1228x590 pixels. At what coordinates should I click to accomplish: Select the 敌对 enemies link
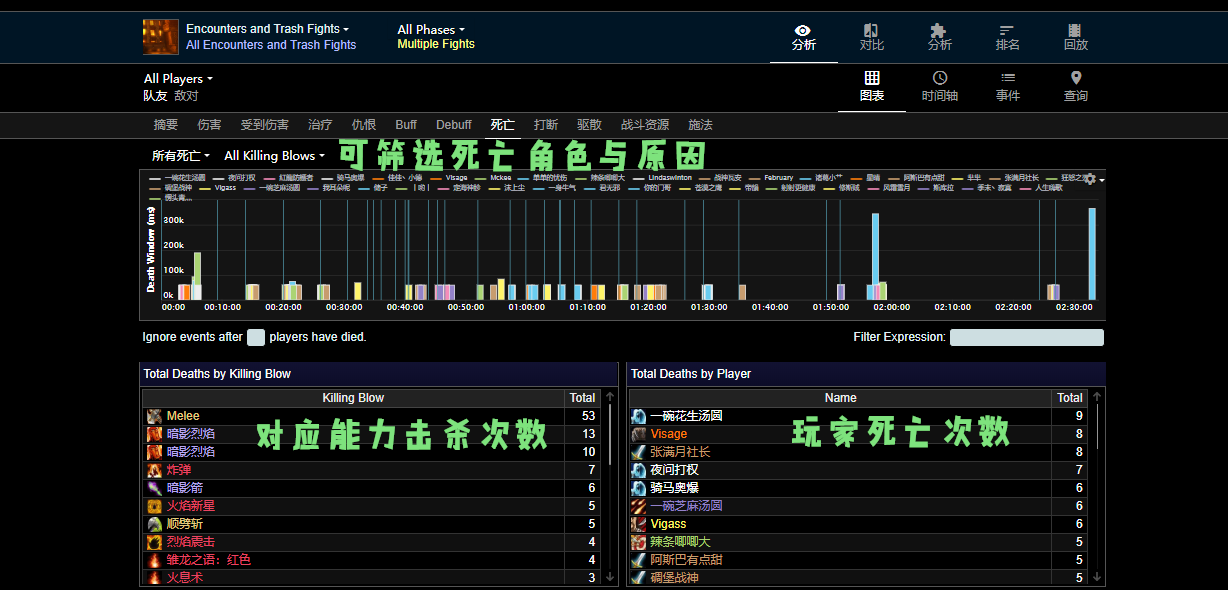click(186, 96)
